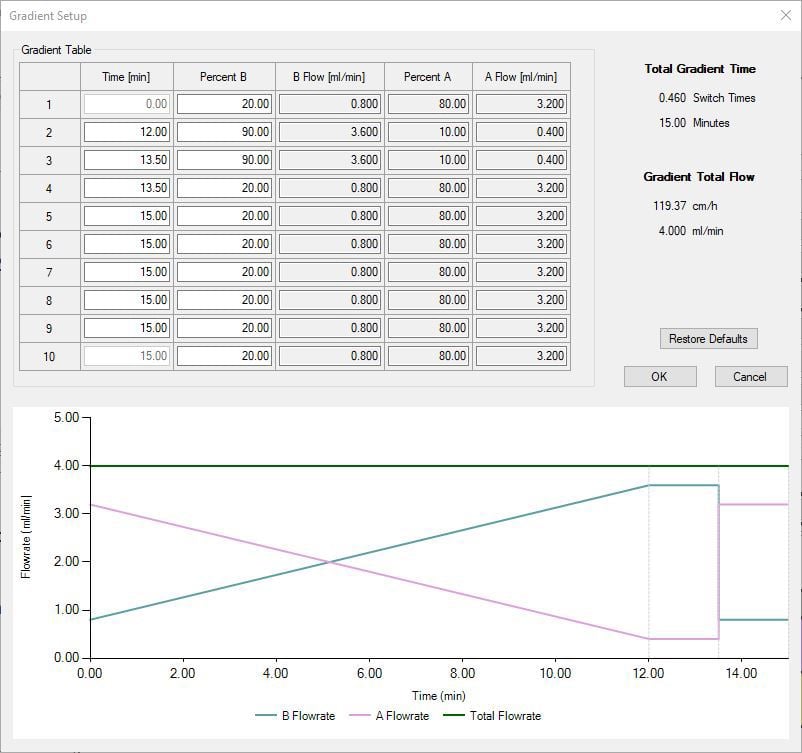Edit Time field in row 8
The image size is (802, 753).
coord(127,300)
